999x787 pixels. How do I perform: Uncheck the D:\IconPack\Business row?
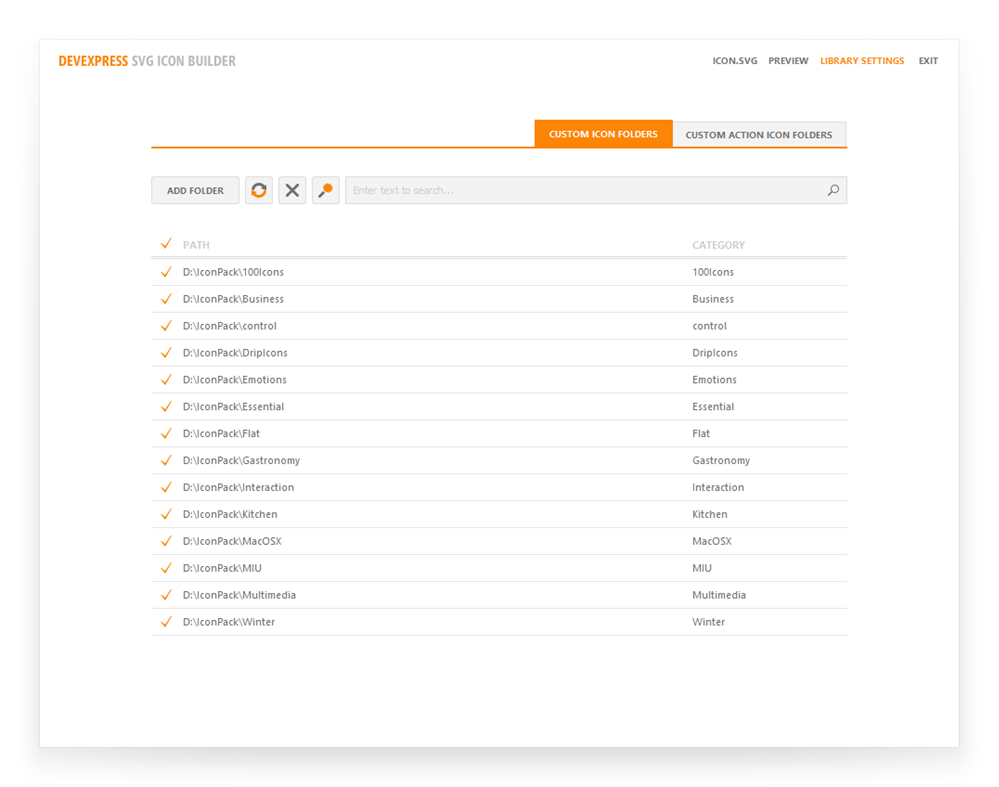click(166, 299)
